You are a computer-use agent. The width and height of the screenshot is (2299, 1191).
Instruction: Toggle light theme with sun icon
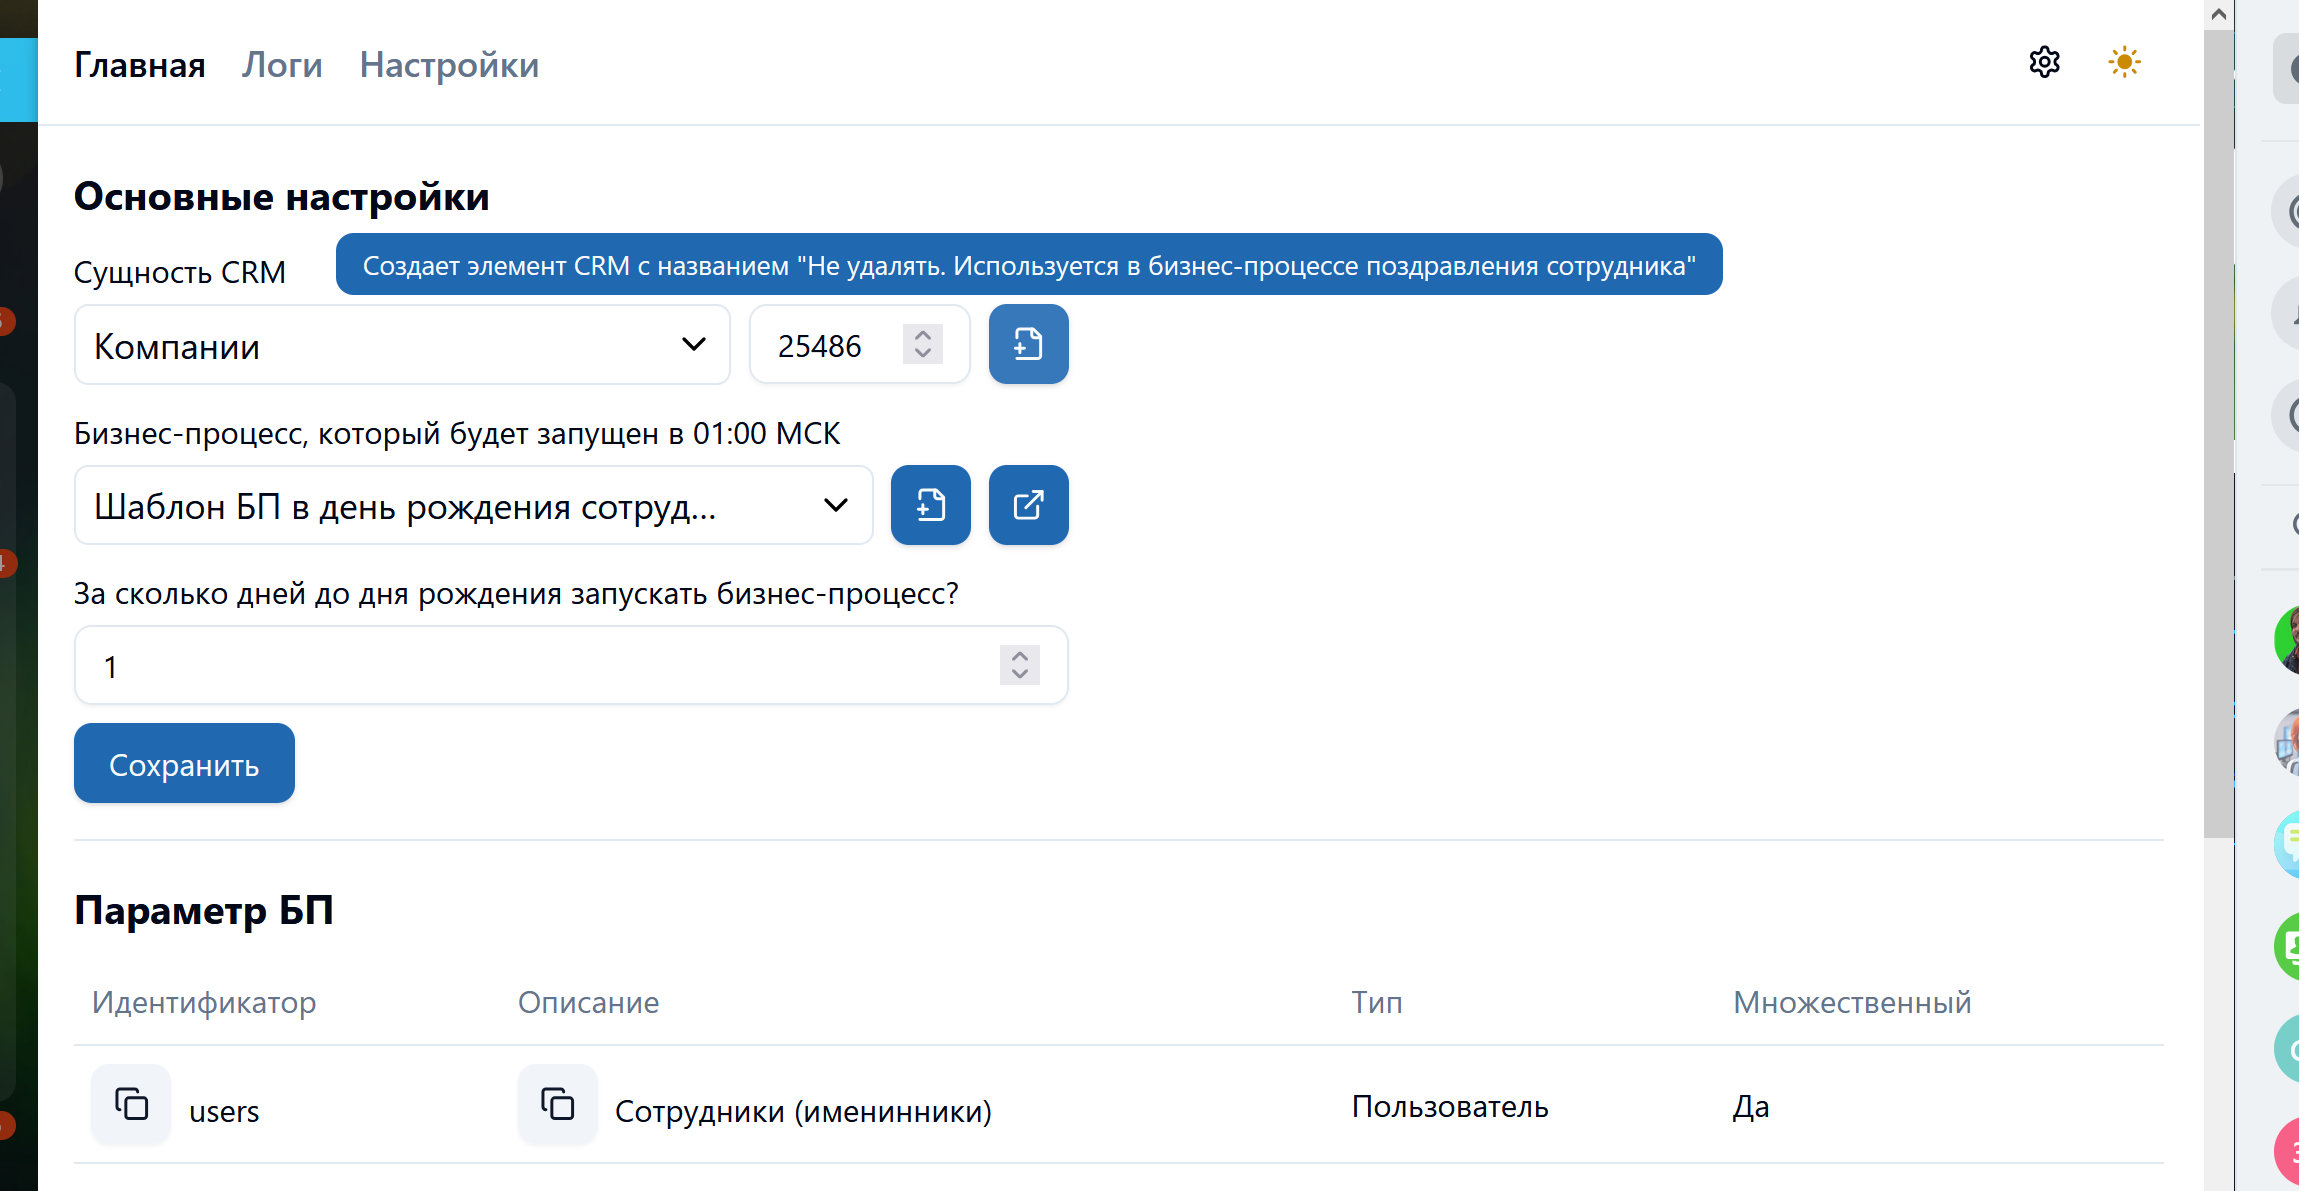[2123, 63]
